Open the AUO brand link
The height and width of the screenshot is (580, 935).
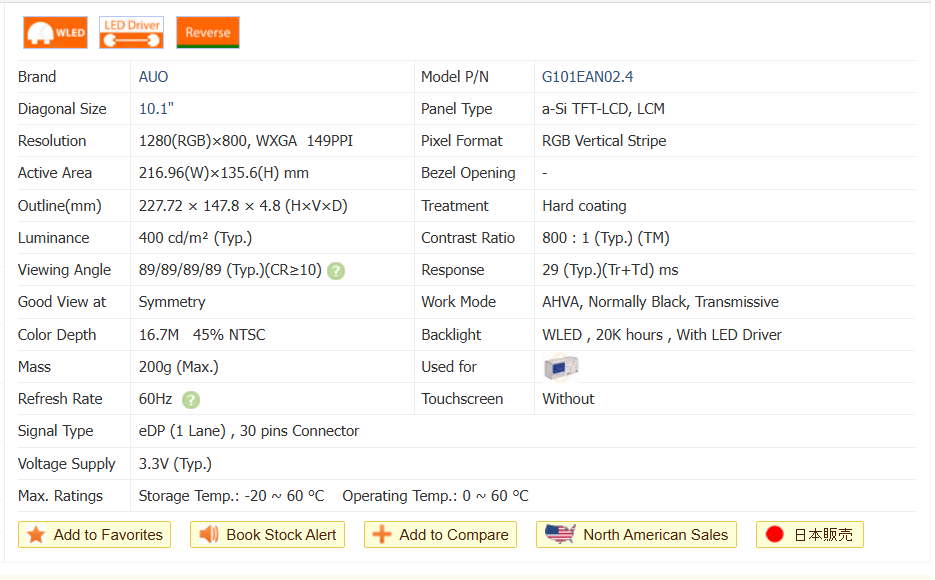[x=153, y=77]
